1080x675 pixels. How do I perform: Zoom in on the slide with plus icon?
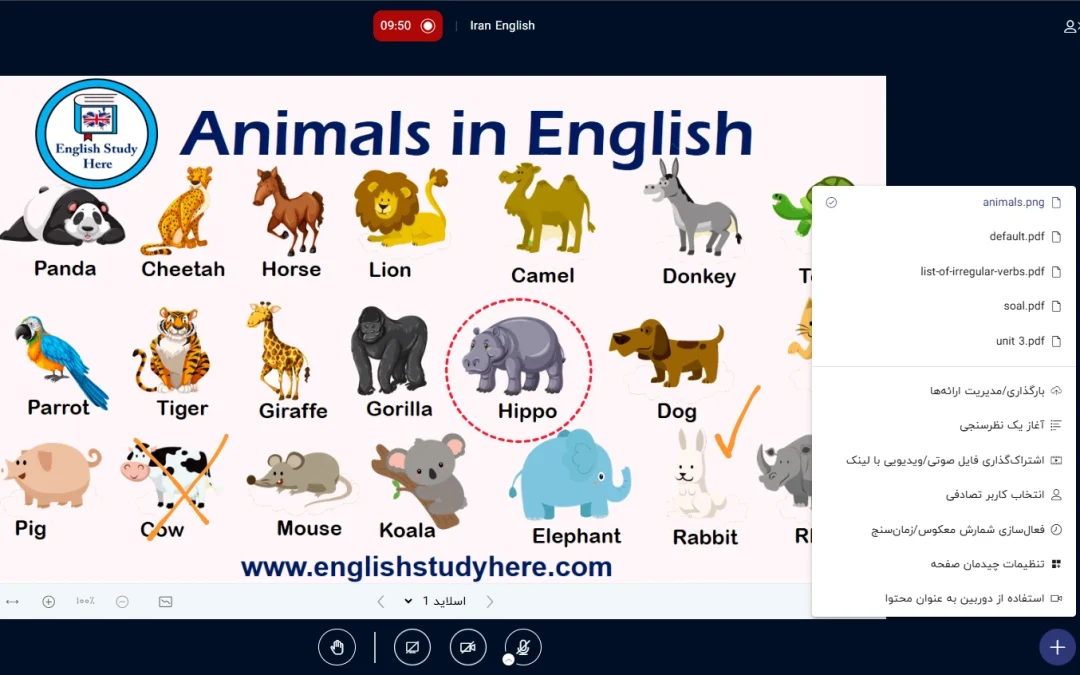coord(48,601)
